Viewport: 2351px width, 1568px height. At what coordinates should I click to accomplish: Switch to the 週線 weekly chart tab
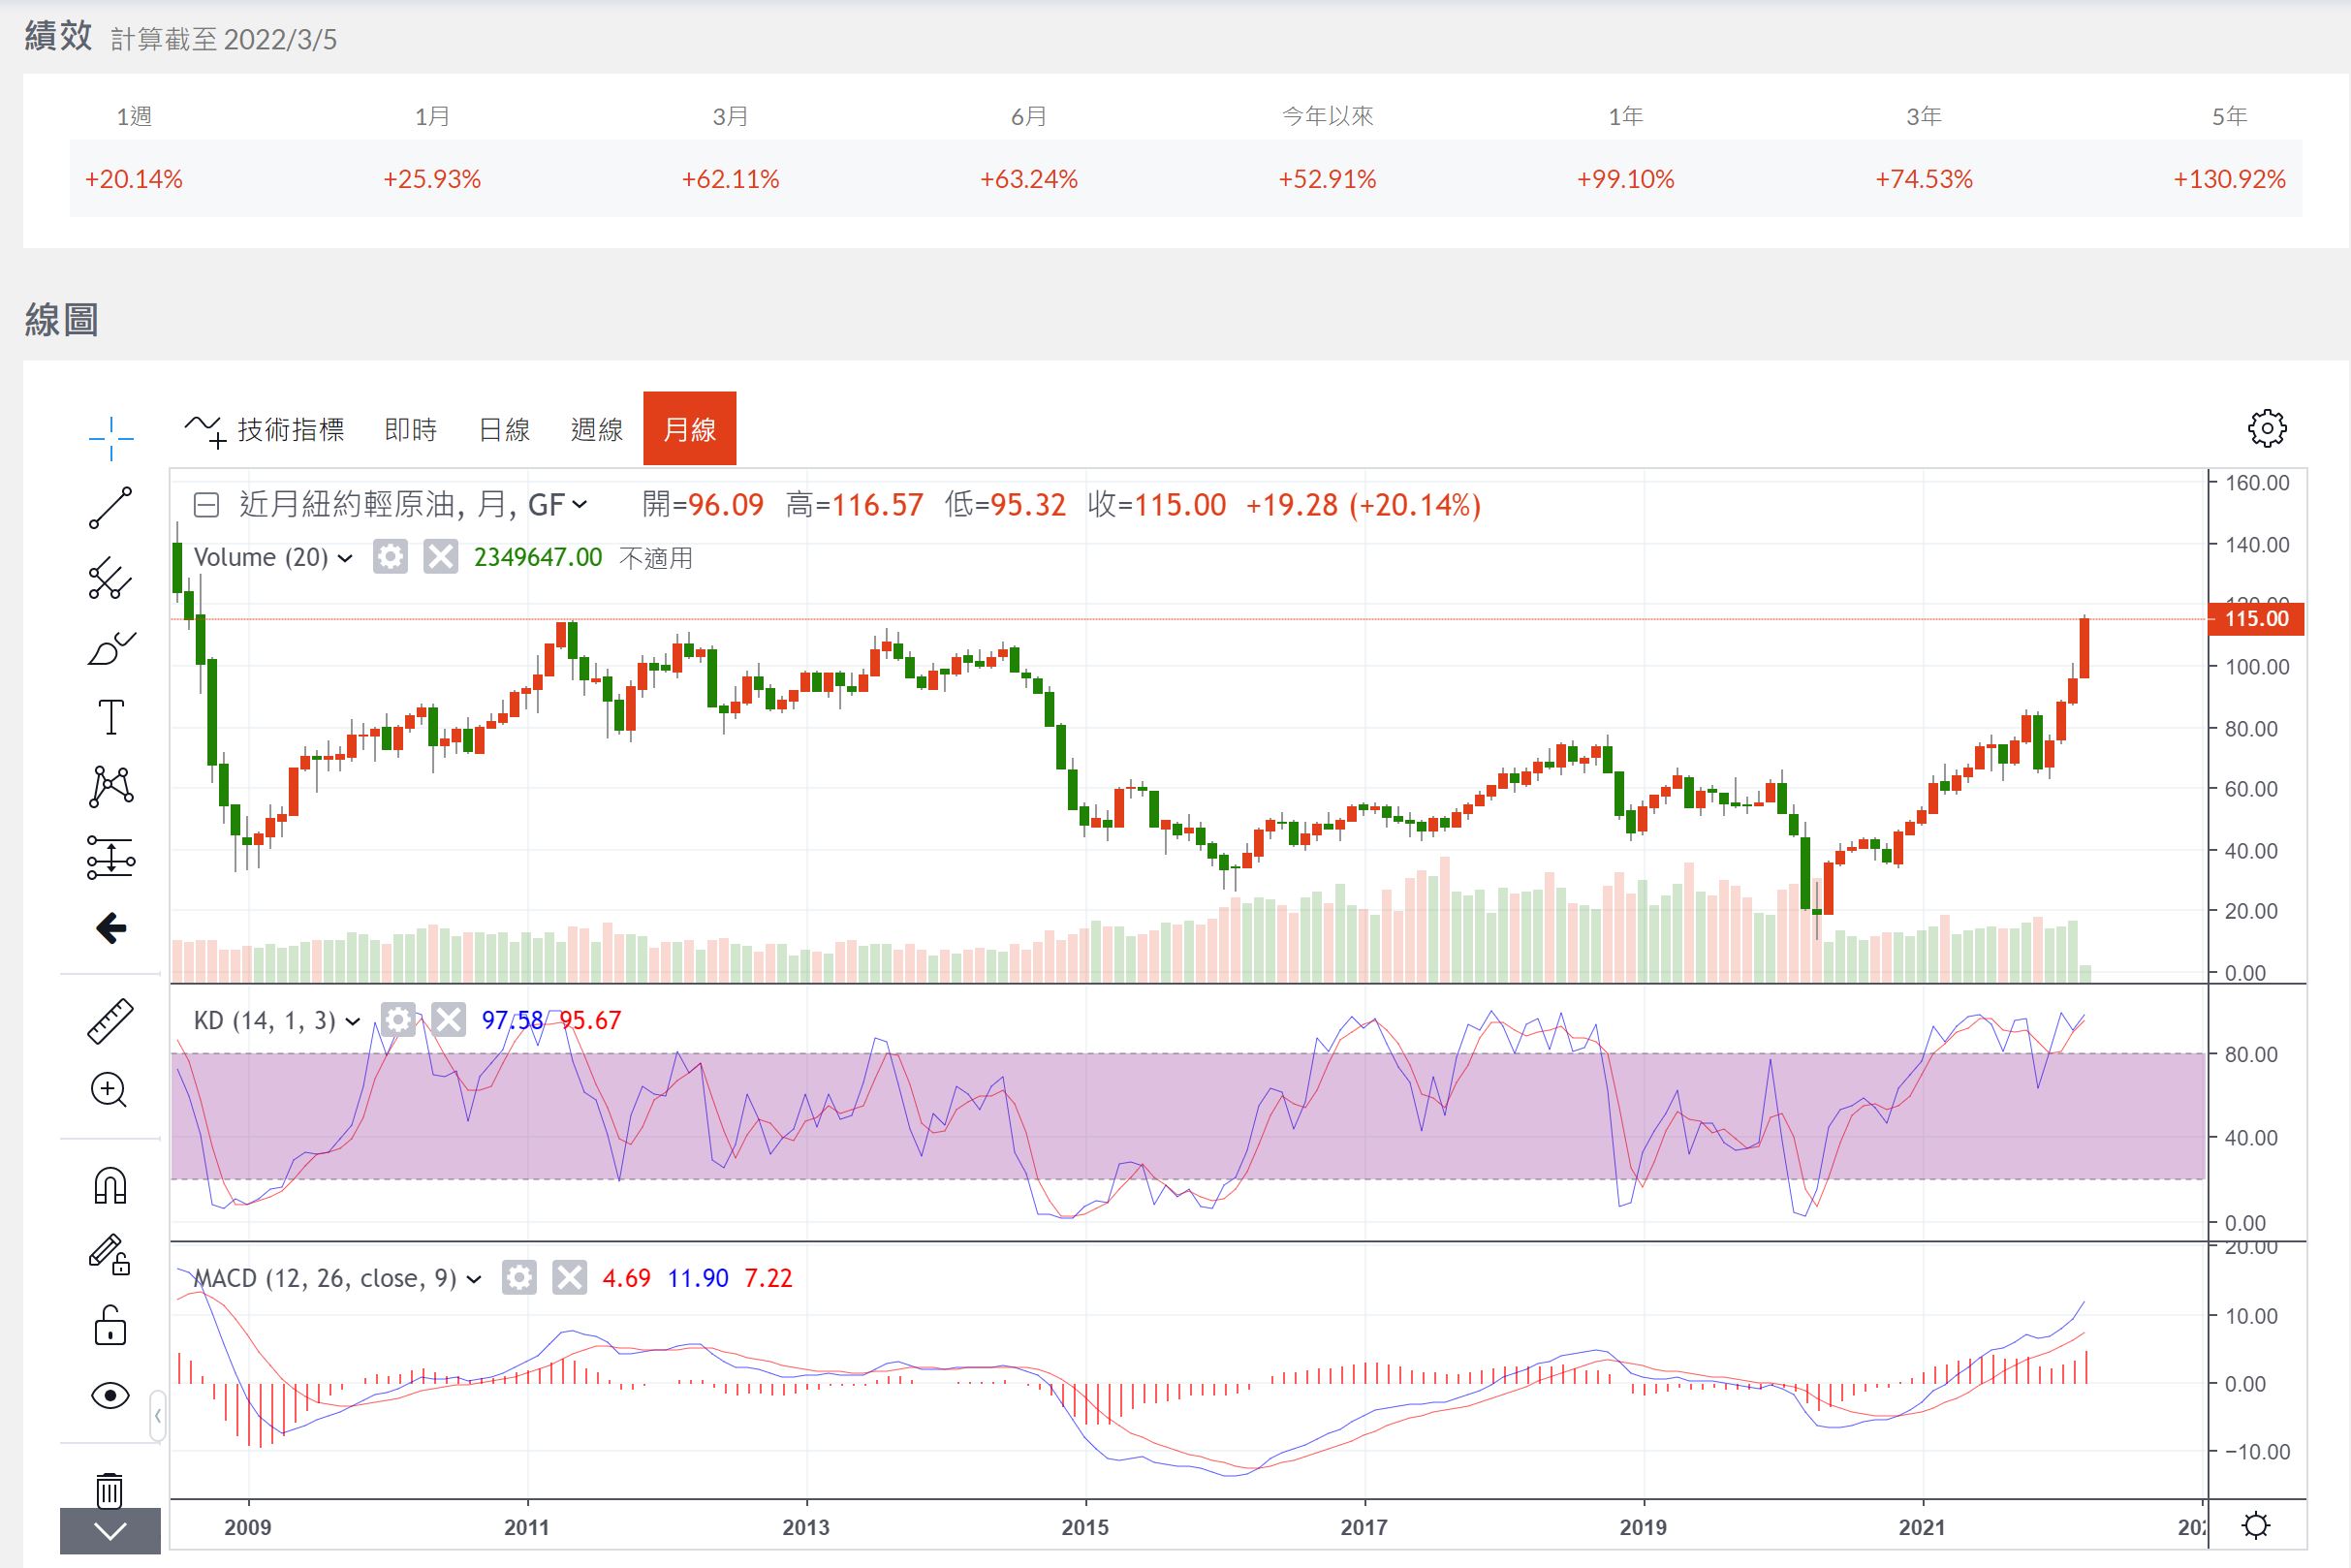click(x=597, y=430)
